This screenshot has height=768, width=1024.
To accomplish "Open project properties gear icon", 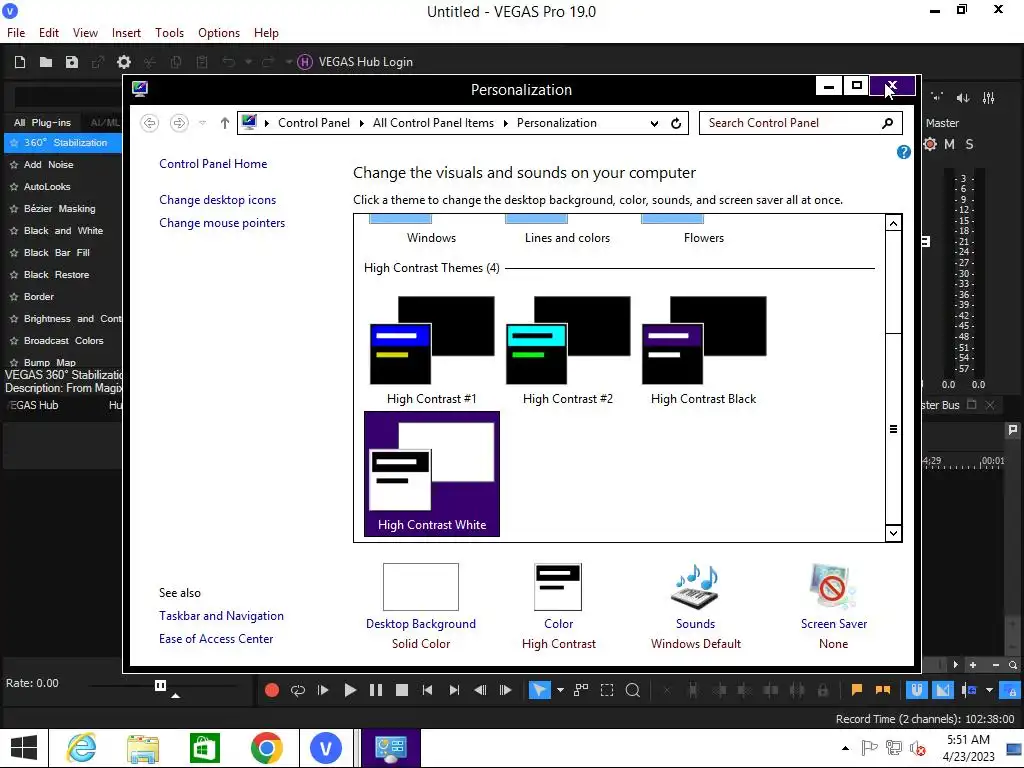I will click(x=123, y=62).
